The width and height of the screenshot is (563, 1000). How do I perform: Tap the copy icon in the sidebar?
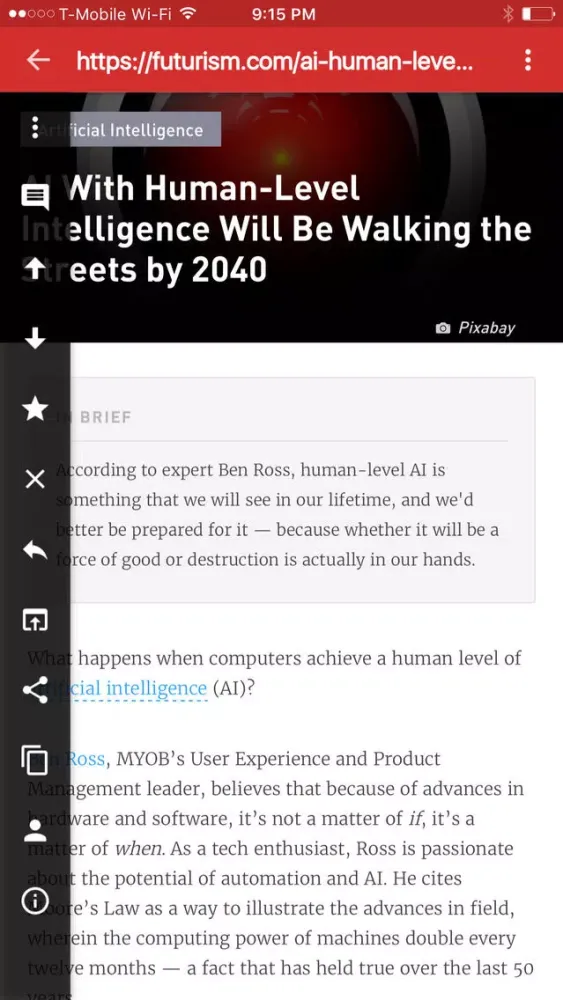coord(35,759)
